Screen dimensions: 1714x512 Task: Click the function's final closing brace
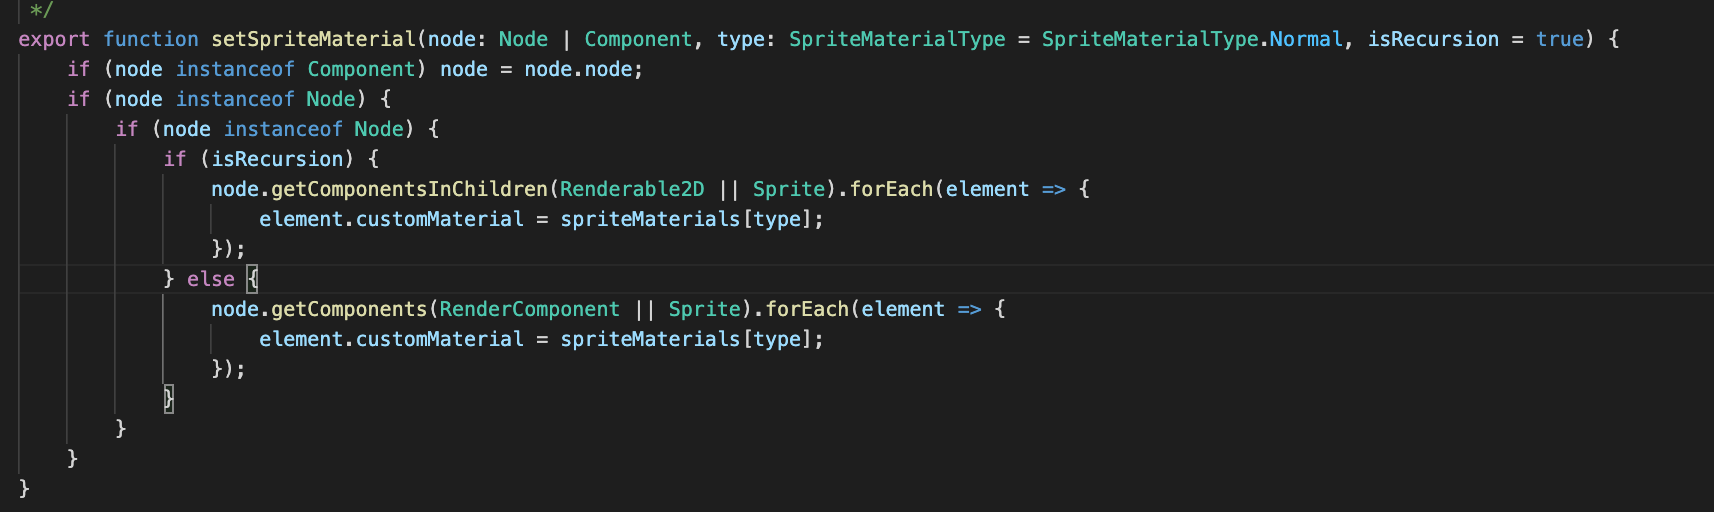(x=24, y=488)
